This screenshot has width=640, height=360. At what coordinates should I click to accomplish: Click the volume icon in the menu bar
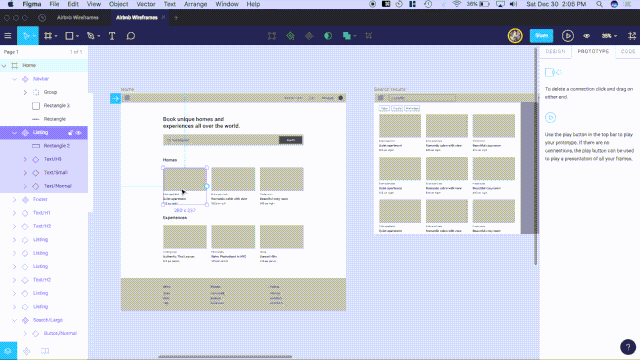pos(513,4)
